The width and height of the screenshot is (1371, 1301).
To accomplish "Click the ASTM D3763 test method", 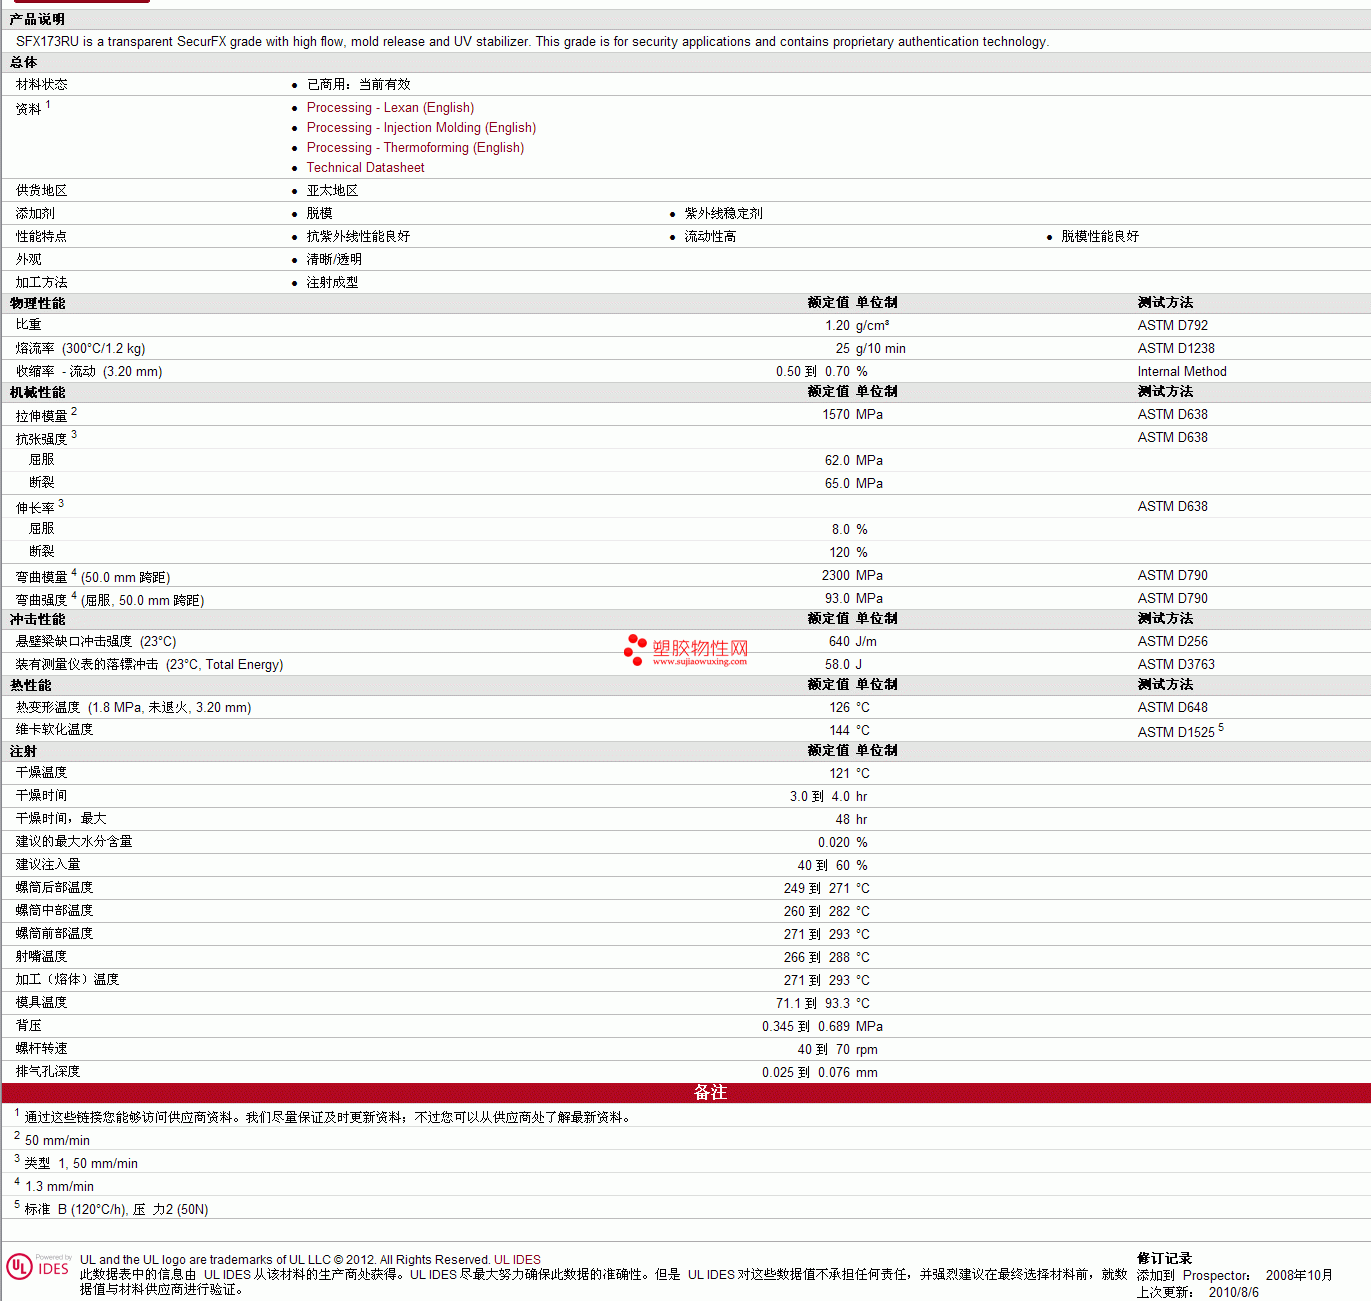I will [1176, 665].
